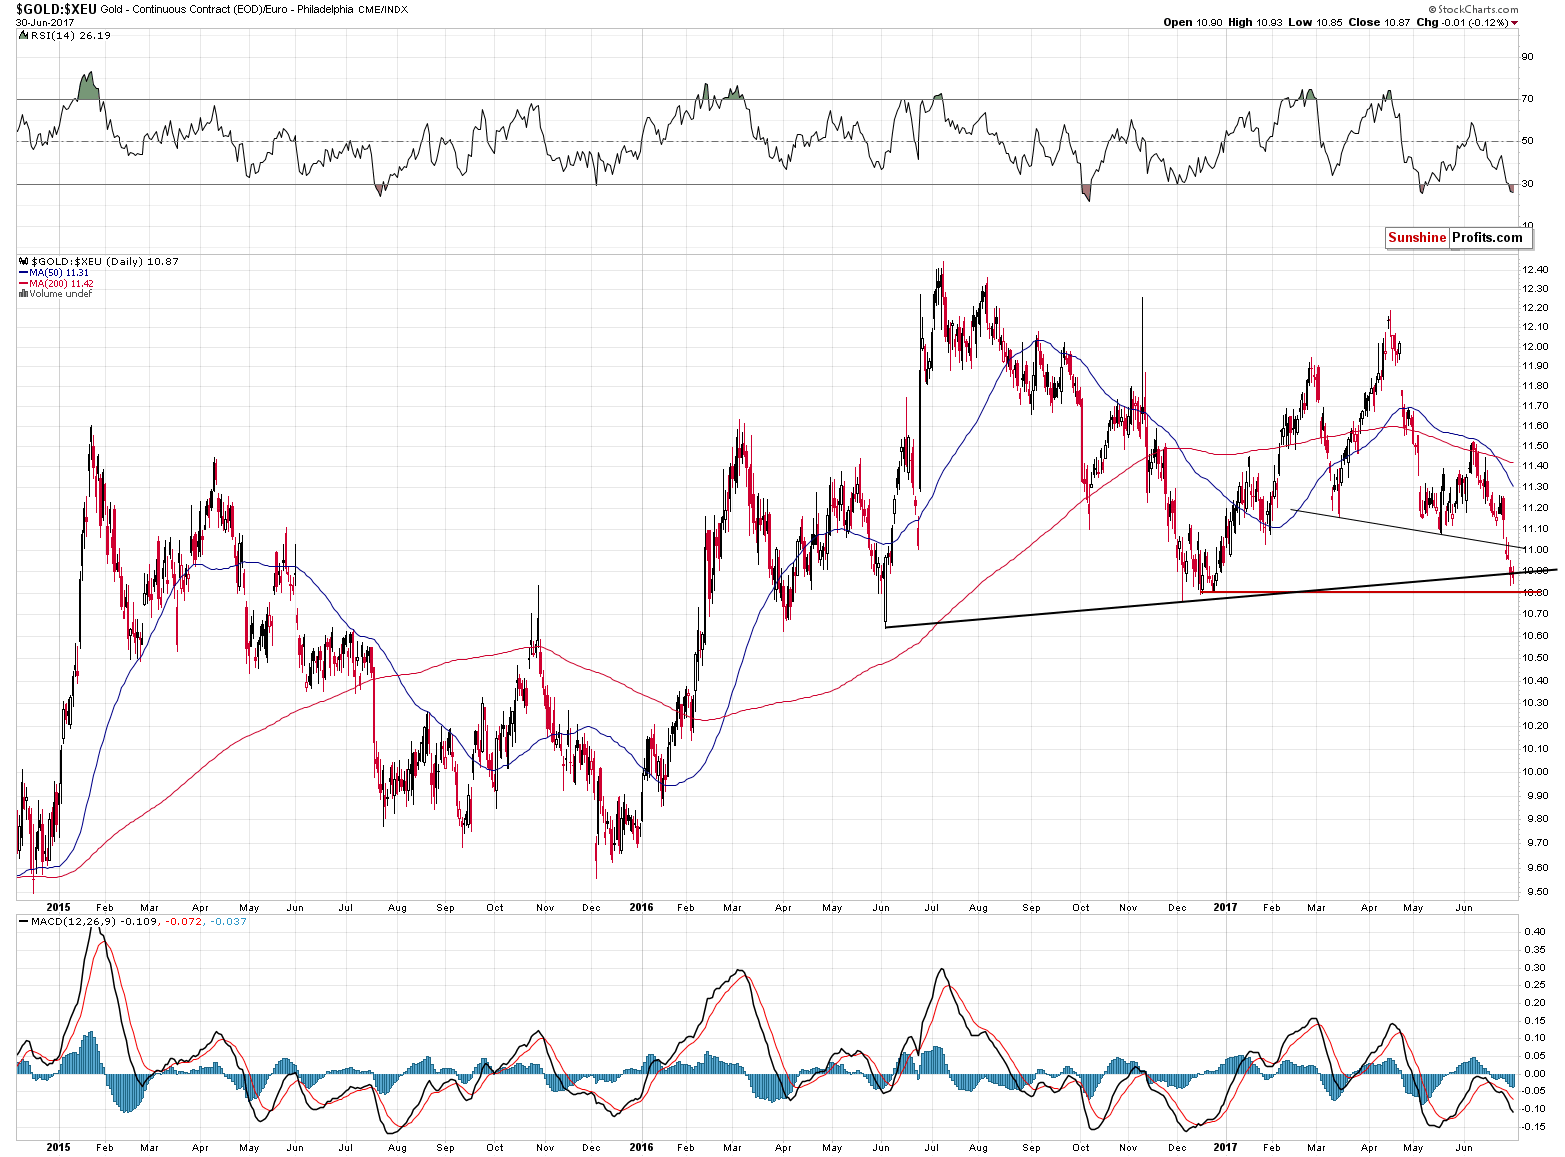The width and height of the screenshot is (1565, 1157).
Task: Click the RSI indicator icon beside RSI(14)
Action: click(23, 35)
